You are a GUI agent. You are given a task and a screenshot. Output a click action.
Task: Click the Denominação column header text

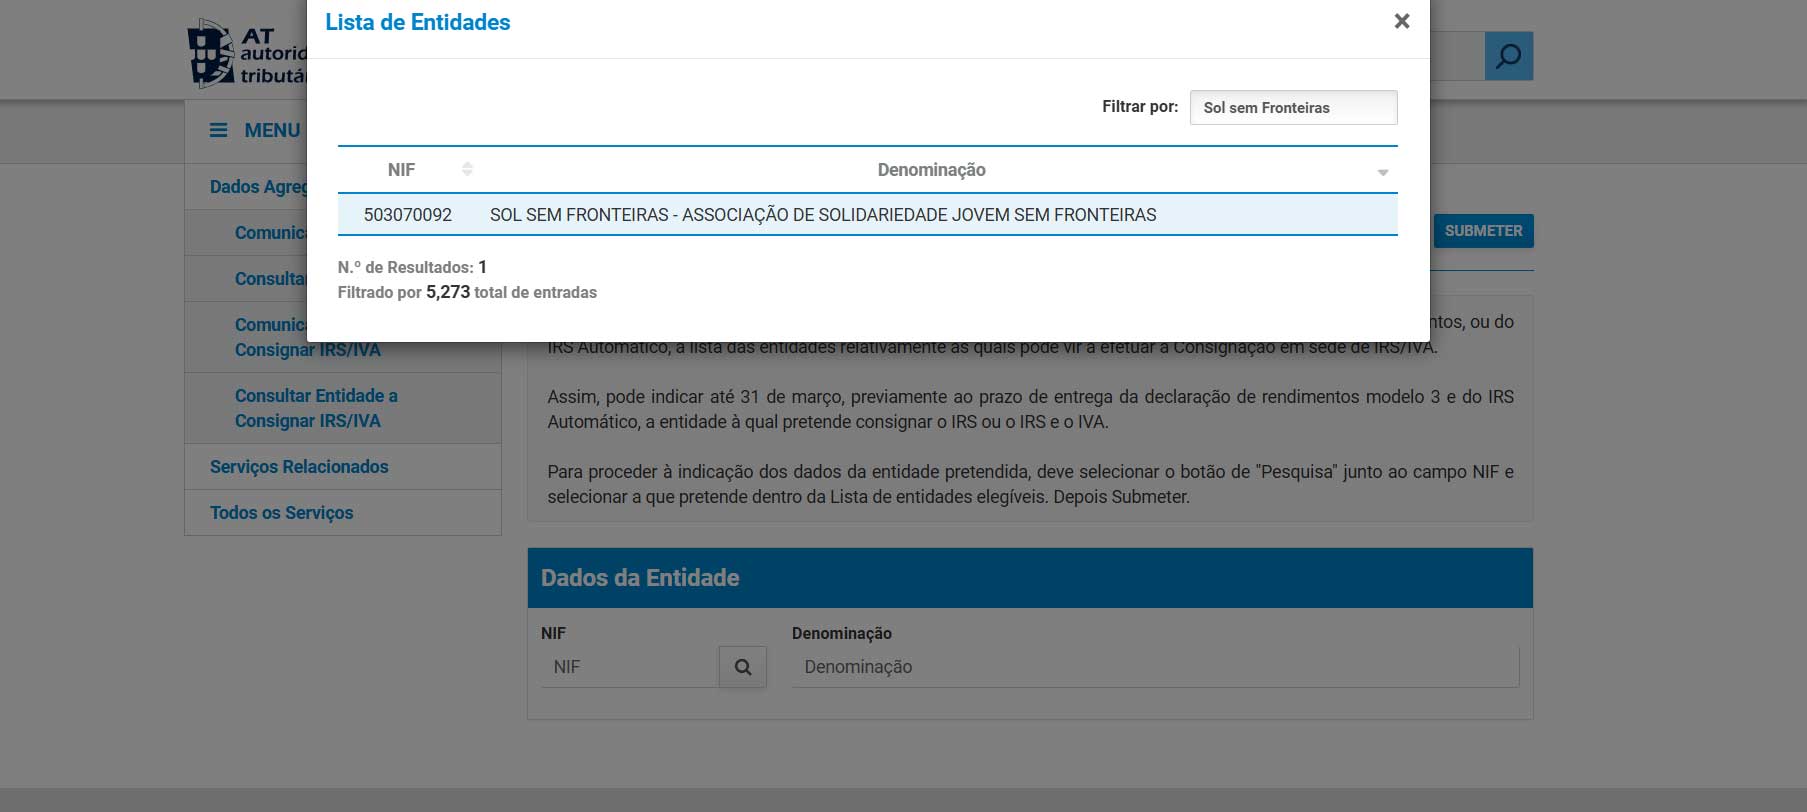[x=931, y=170]
